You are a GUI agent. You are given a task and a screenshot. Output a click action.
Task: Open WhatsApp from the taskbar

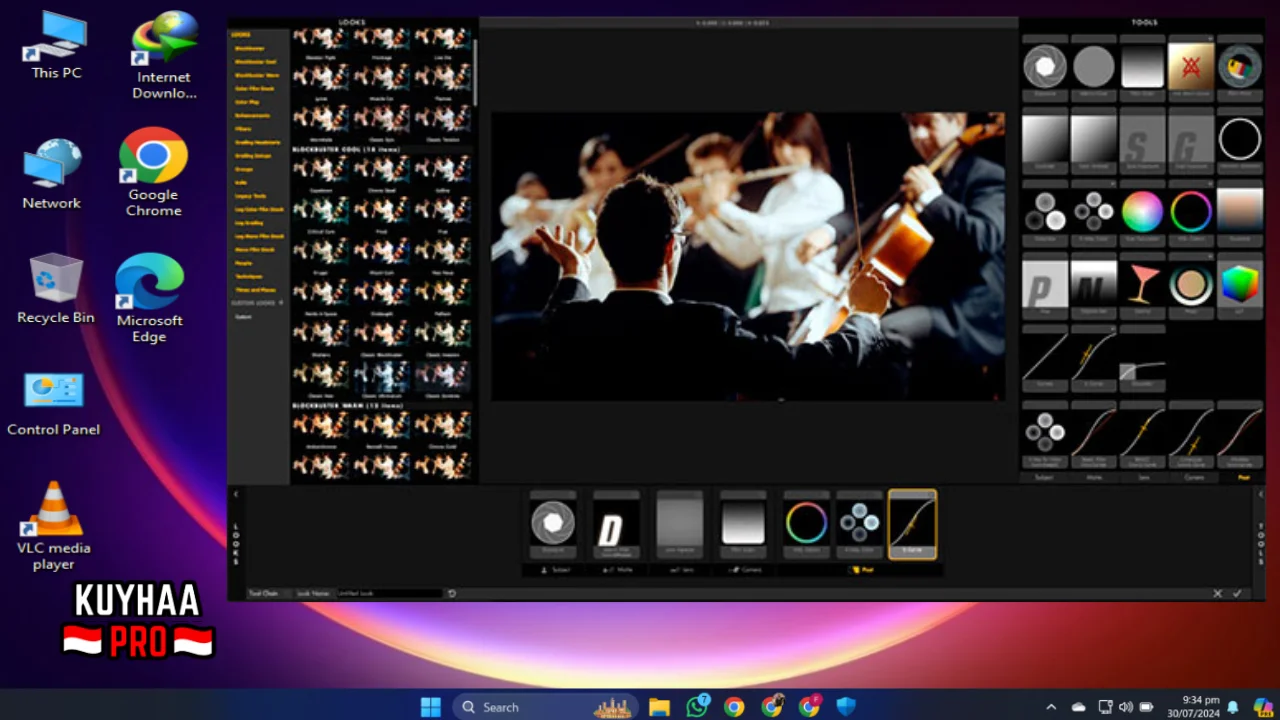(697, 707)
